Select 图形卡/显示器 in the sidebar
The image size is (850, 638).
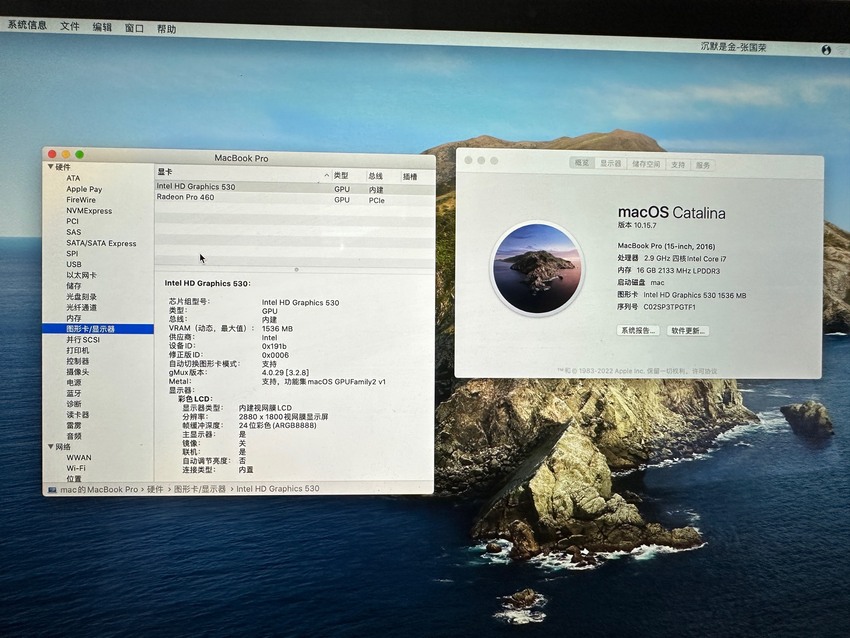98,328
